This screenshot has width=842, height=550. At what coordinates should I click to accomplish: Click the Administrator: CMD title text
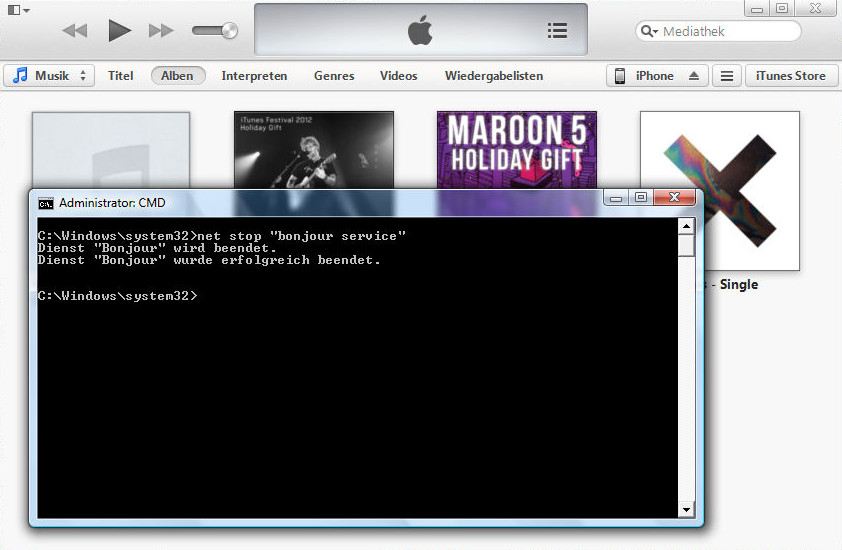point(112,203)
